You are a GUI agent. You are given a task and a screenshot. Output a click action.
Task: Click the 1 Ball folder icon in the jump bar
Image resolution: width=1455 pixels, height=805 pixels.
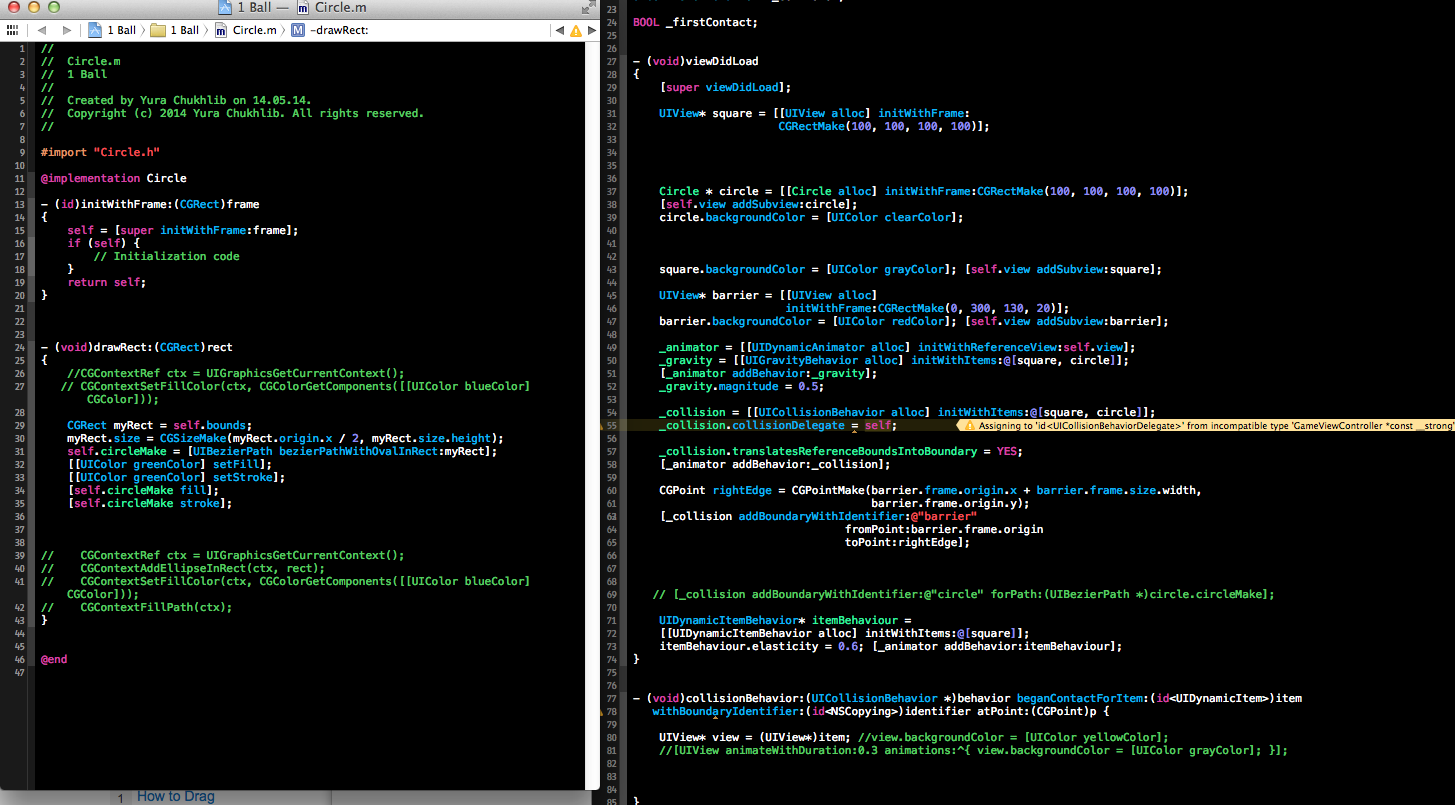[159, 29]
